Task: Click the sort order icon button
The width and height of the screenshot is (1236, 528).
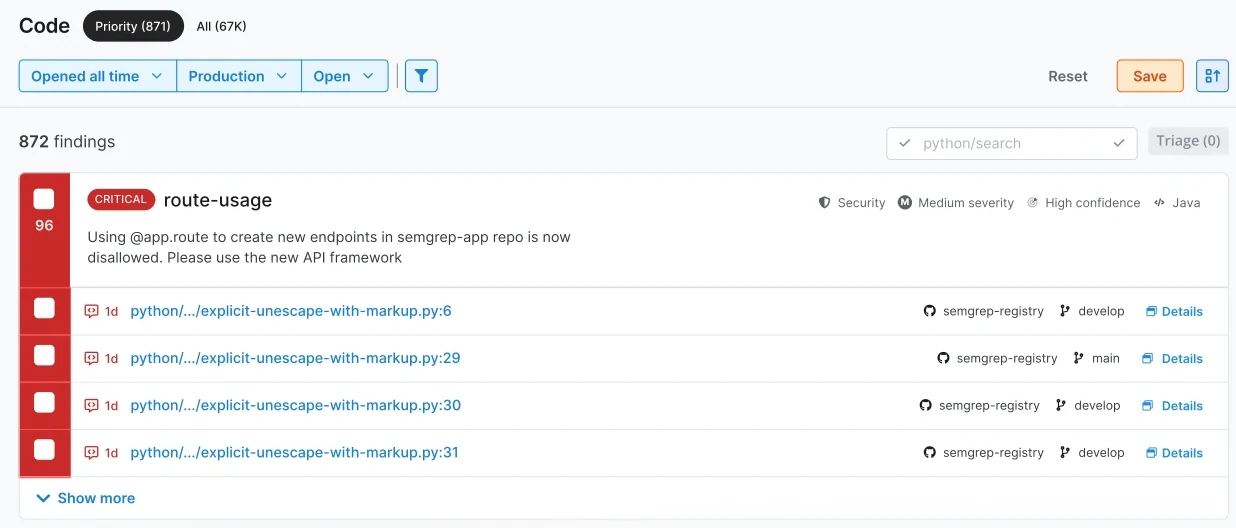Action: pos(1212,76)
